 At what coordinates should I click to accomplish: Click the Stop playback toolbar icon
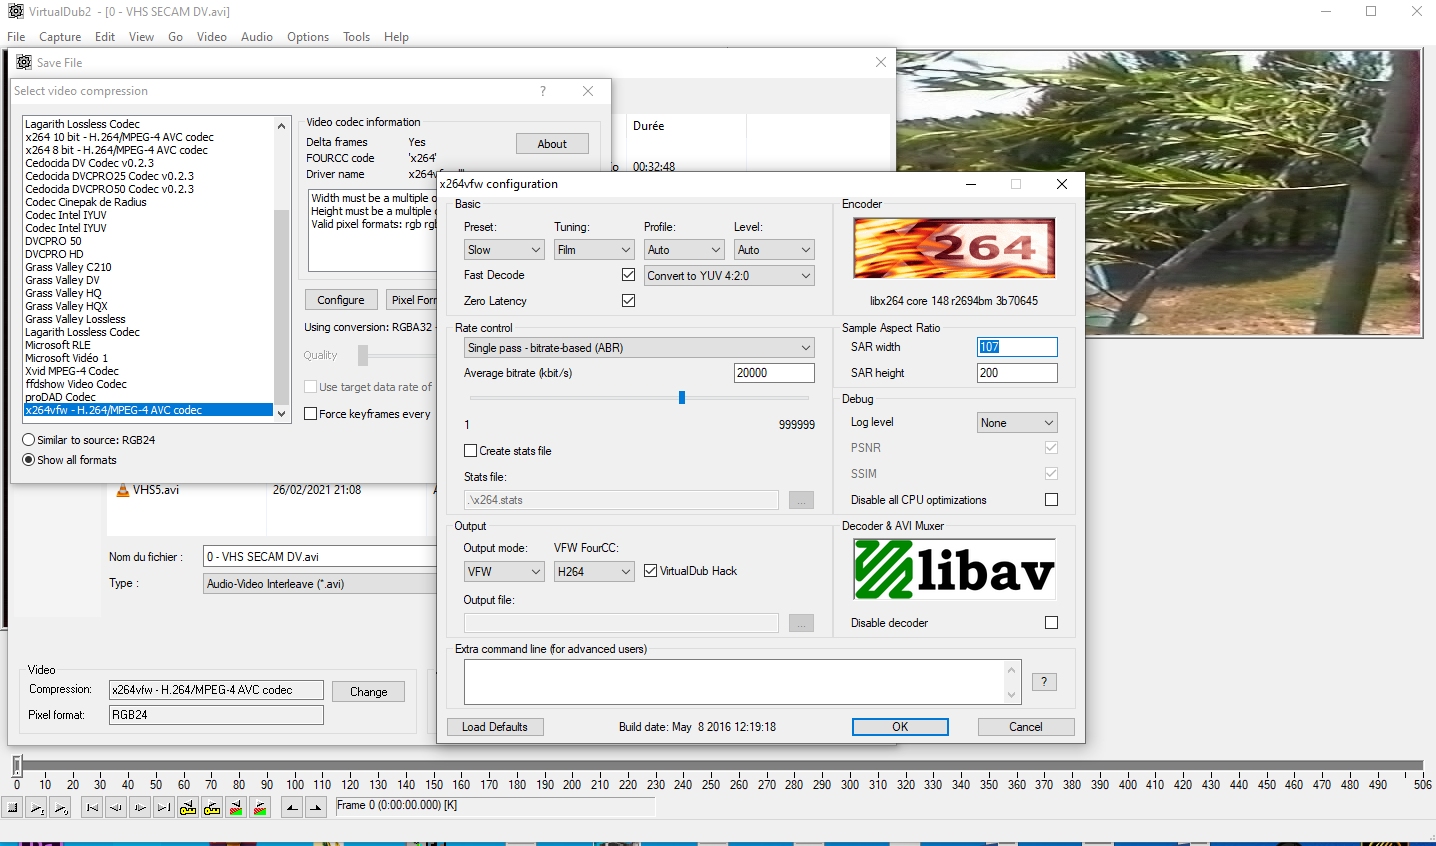[x=13, y=808]
